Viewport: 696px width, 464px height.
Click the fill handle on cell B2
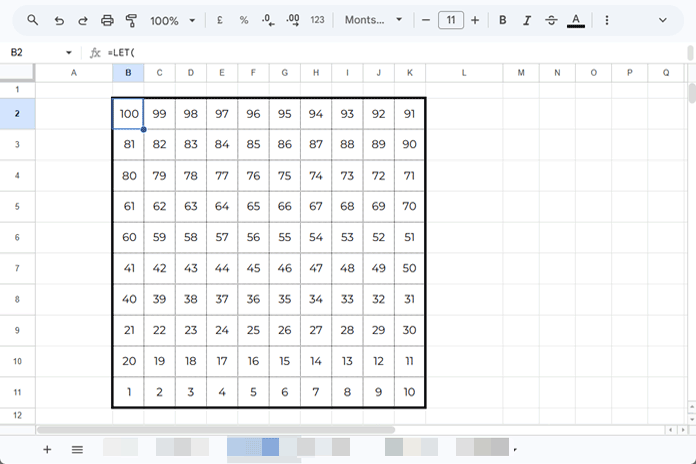click(143, 129)
